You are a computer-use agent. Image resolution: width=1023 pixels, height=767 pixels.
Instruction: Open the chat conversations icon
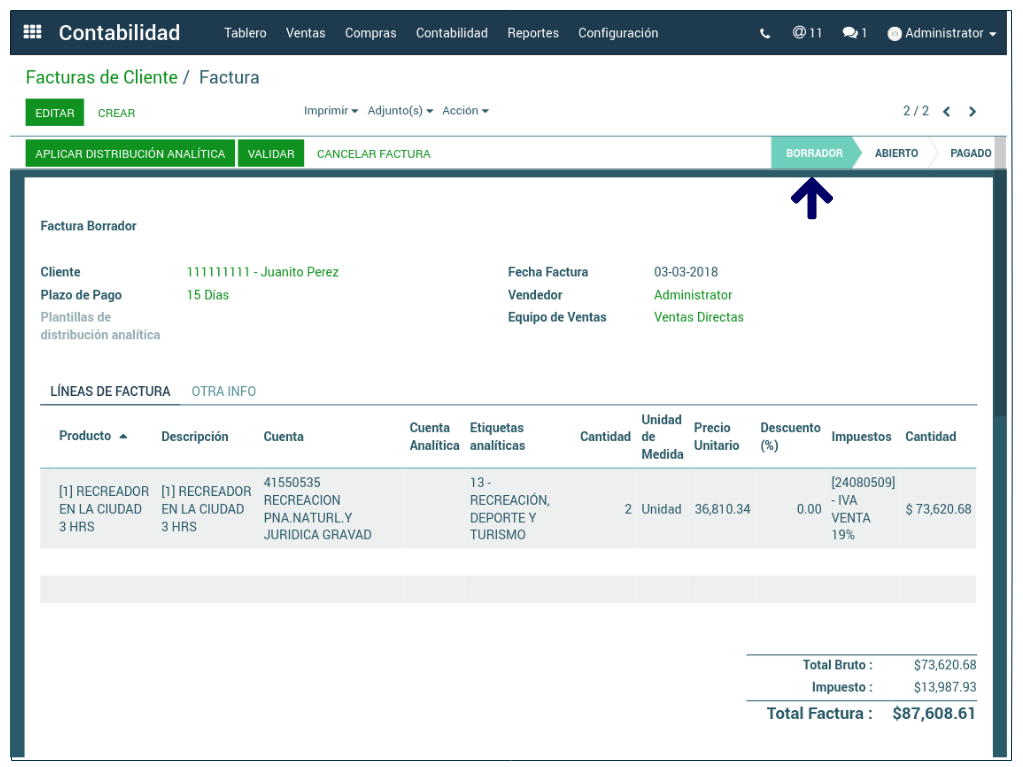(854, 33)
